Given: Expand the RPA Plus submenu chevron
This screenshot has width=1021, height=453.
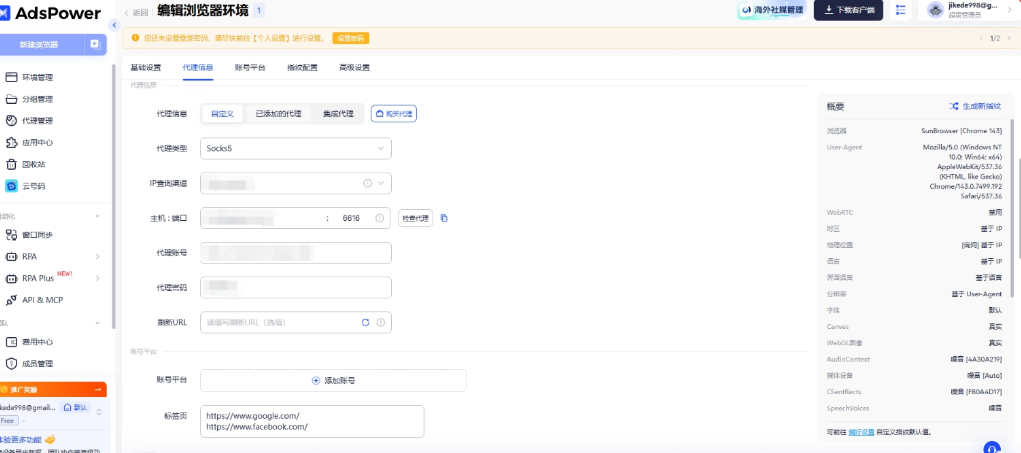Looking at the screenshot, I should 98,279.
